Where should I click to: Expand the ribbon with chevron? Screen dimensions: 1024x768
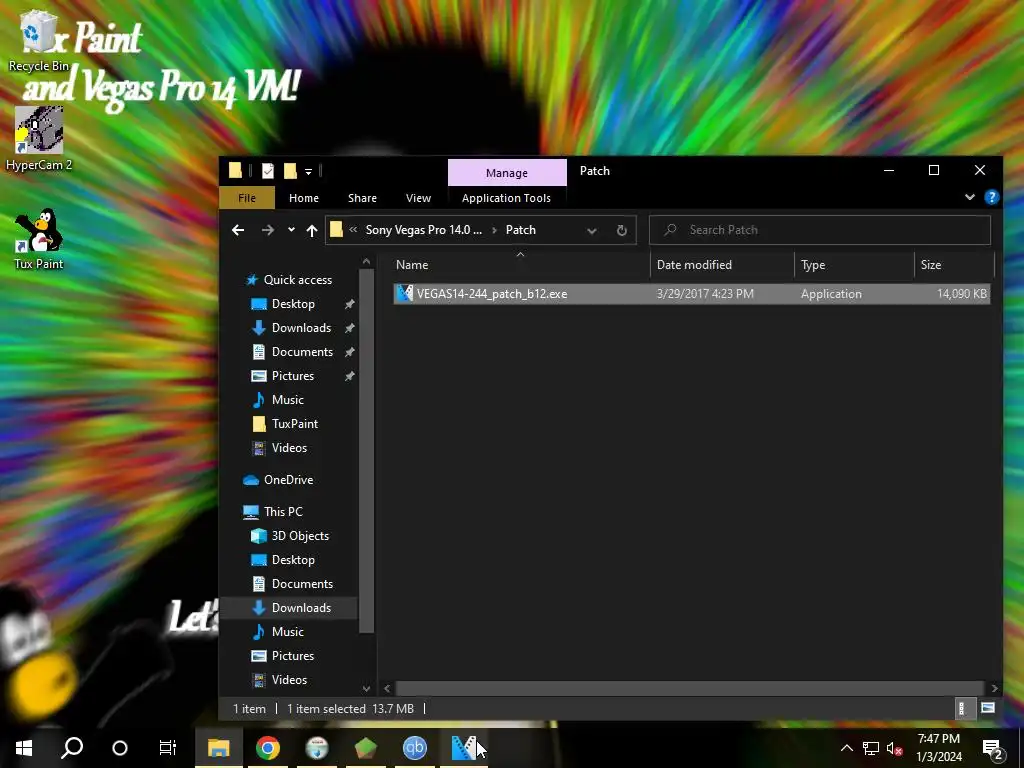pos(970,197)
